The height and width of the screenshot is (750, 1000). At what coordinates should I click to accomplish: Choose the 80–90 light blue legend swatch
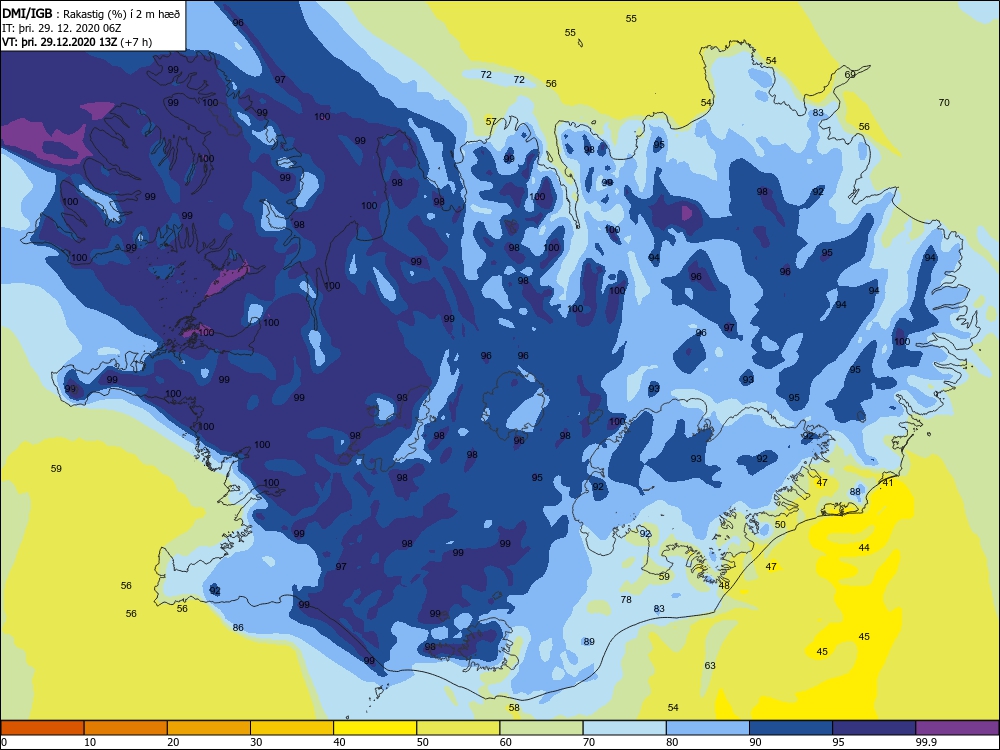click(x=708, y=728)
